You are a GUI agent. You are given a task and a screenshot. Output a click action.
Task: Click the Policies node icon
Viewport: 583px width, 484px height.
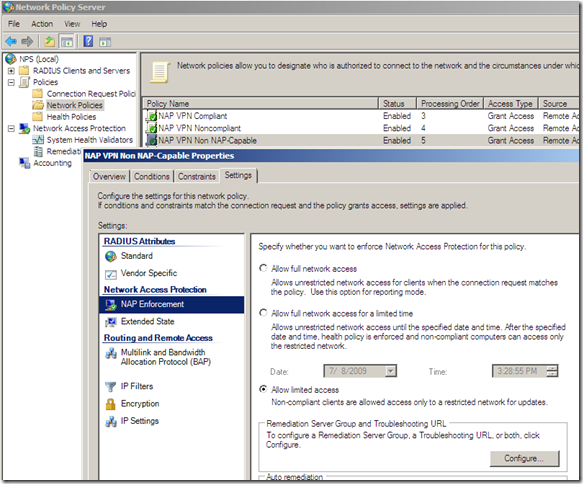tap(24, 82)
